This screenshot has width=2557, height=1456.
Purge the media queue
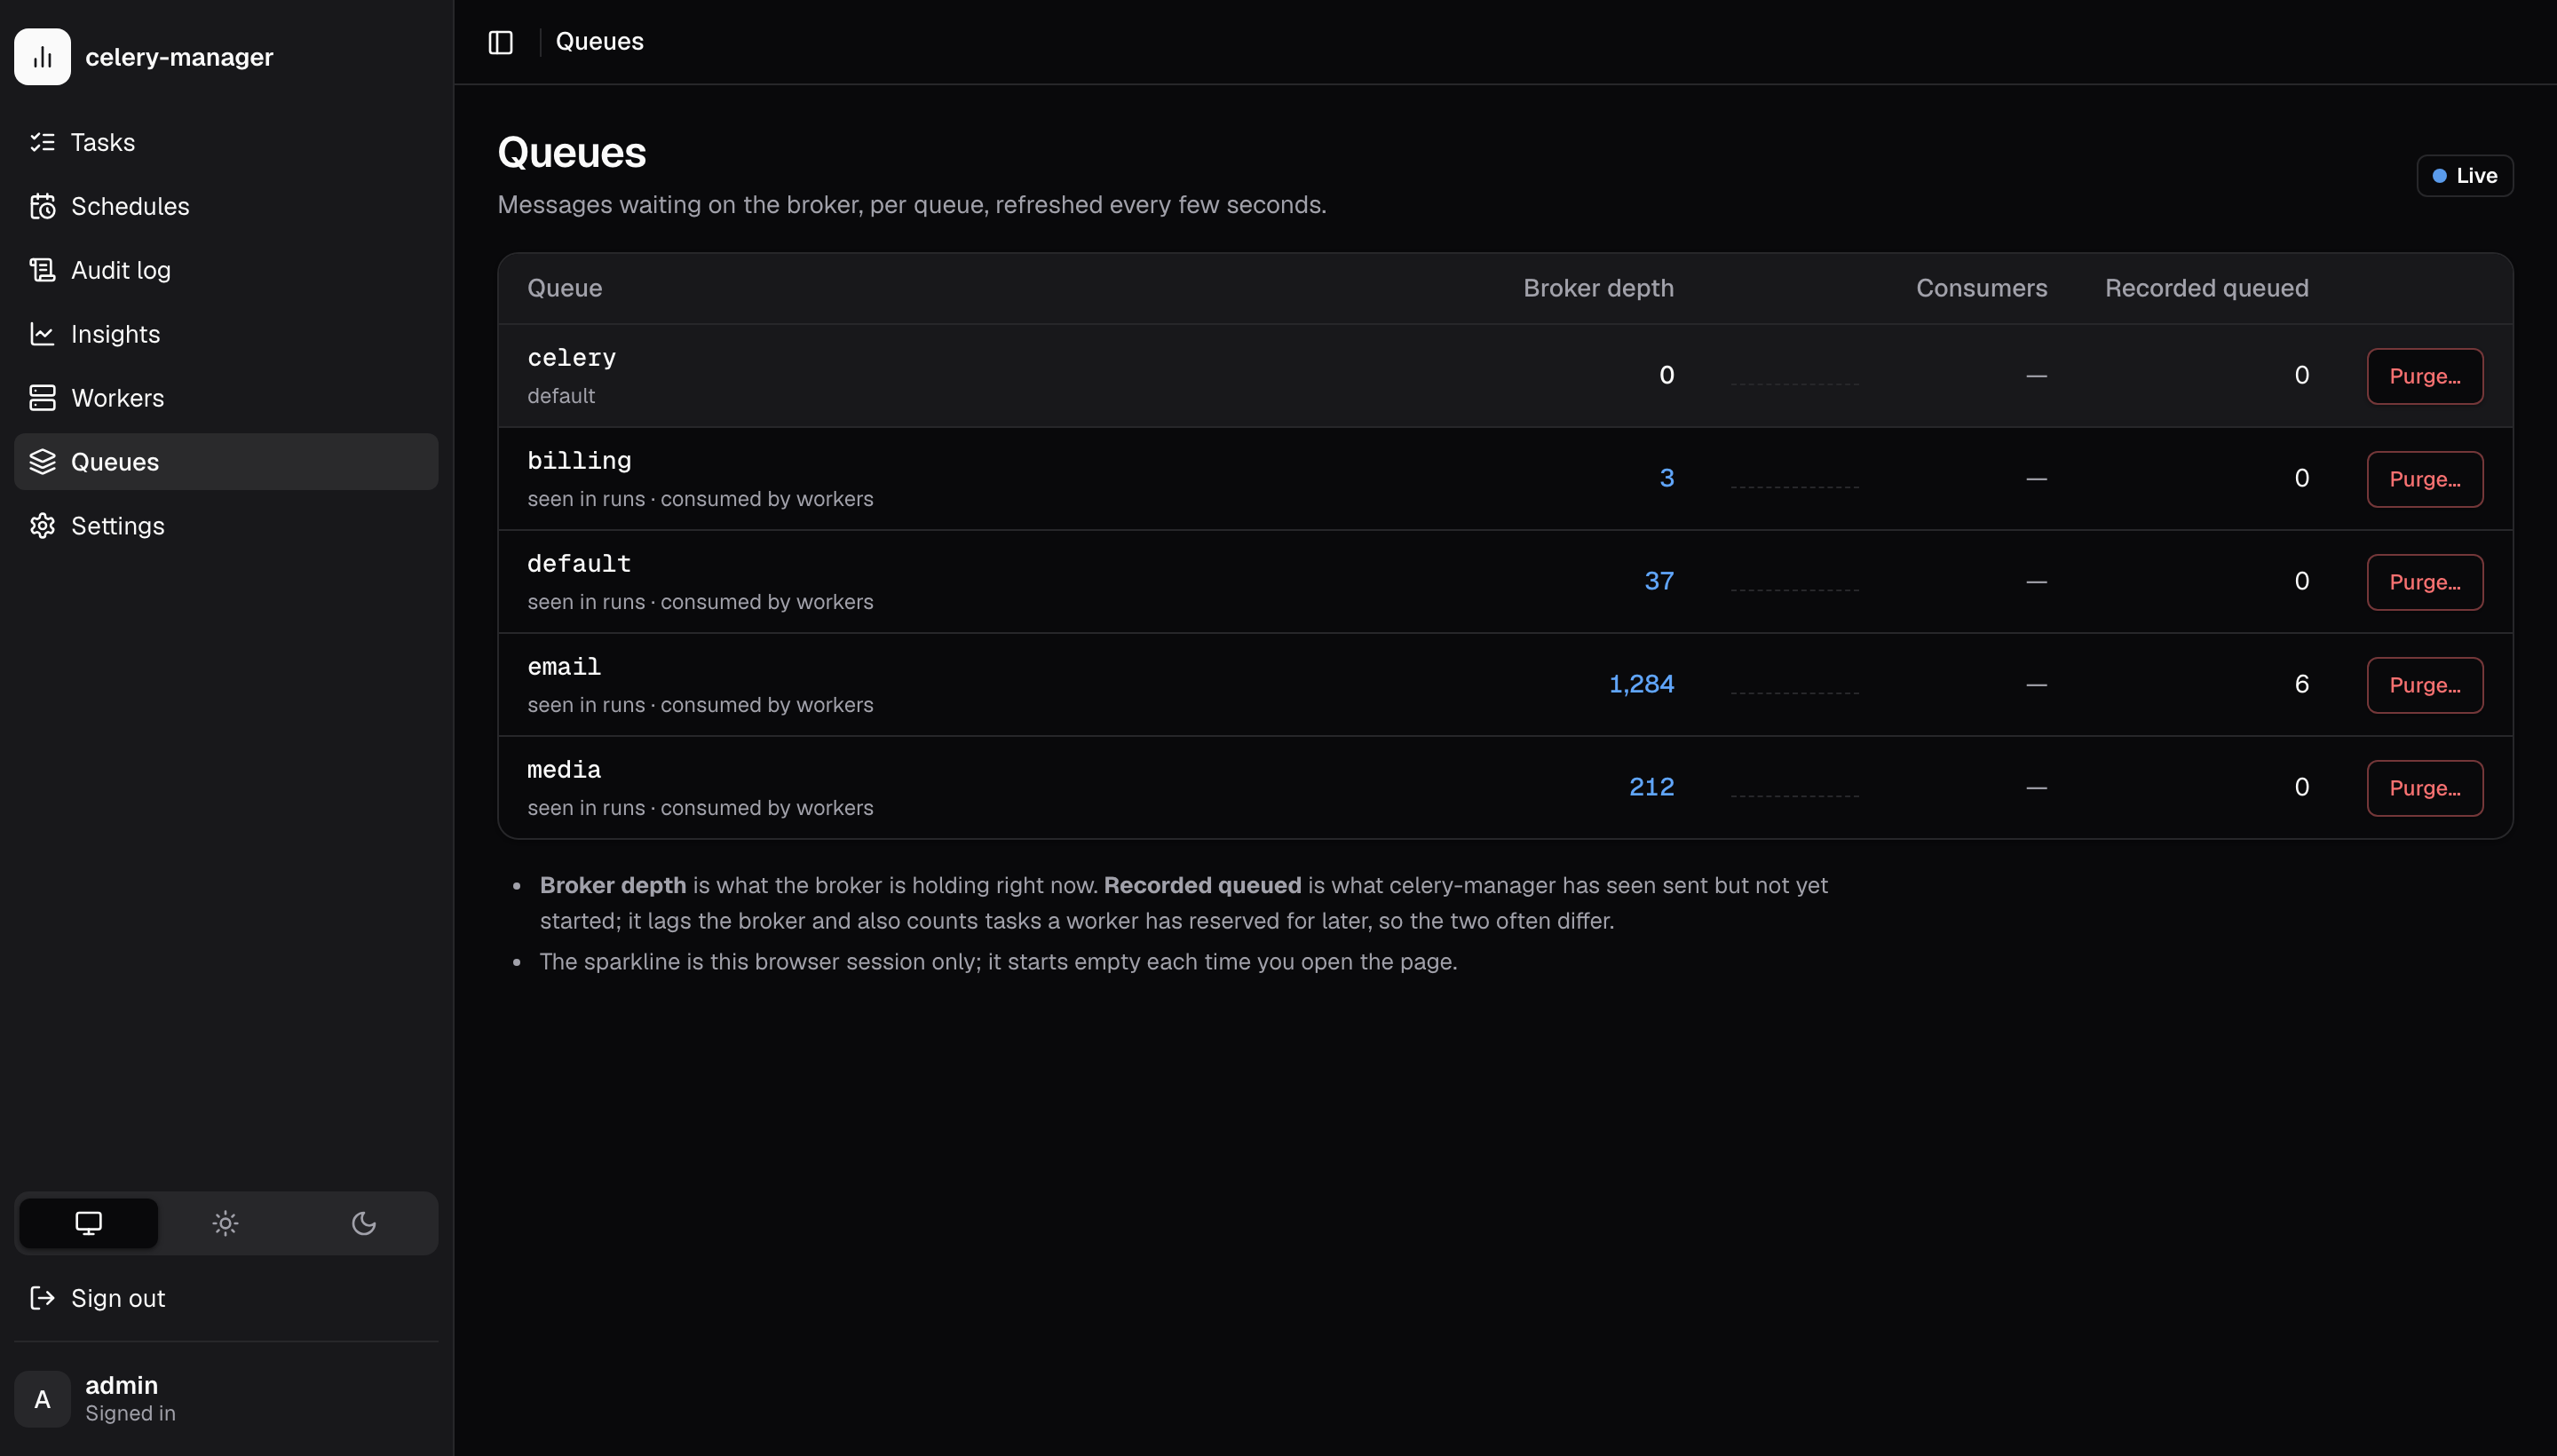click(2424, 788)
